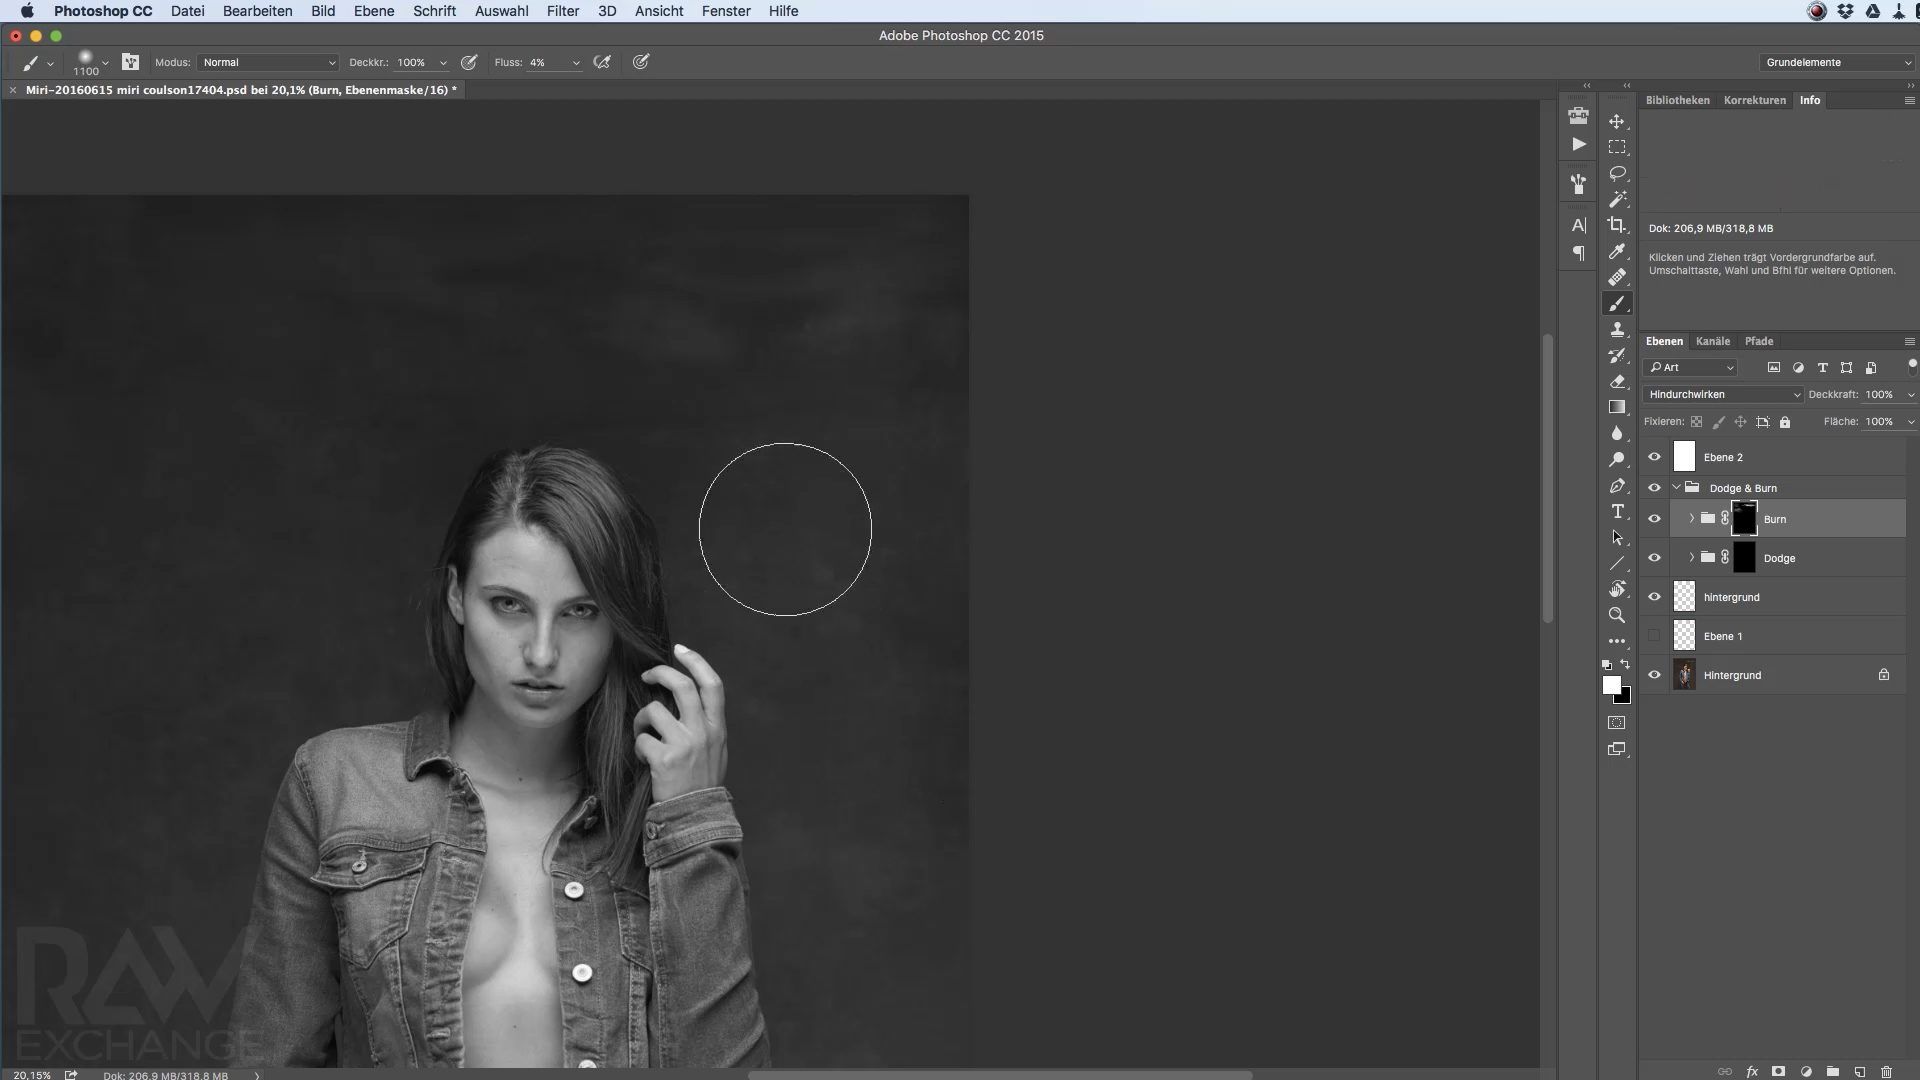Enable airbrush mode next to Fluss
The height and width of the screenshot is (1080, 1920).
pyautogui.click(x=602, y=62)
